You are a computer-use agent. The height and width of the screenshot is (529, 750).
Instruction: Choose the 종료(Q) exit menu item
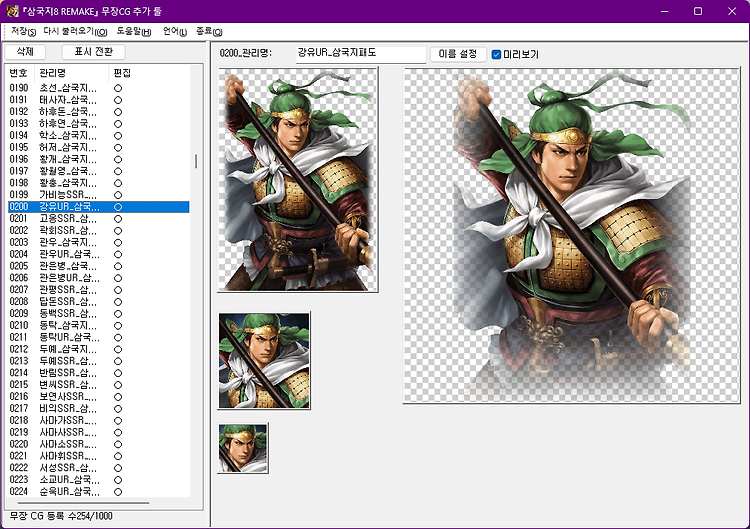click(209, 32)
